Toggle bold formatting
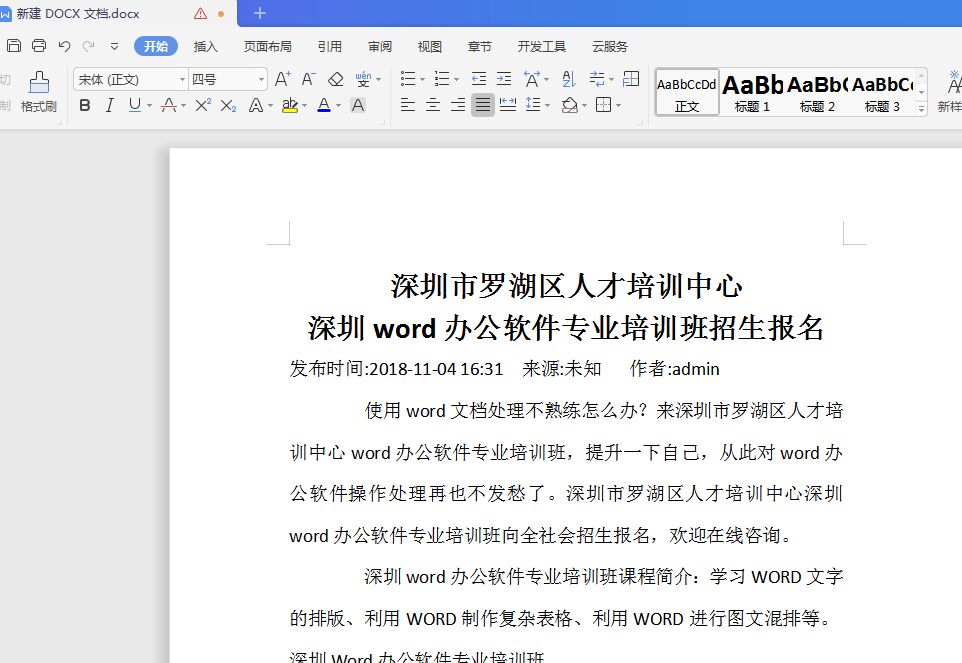The height and width of the screenshot is (663, 962). pos(85,105)
